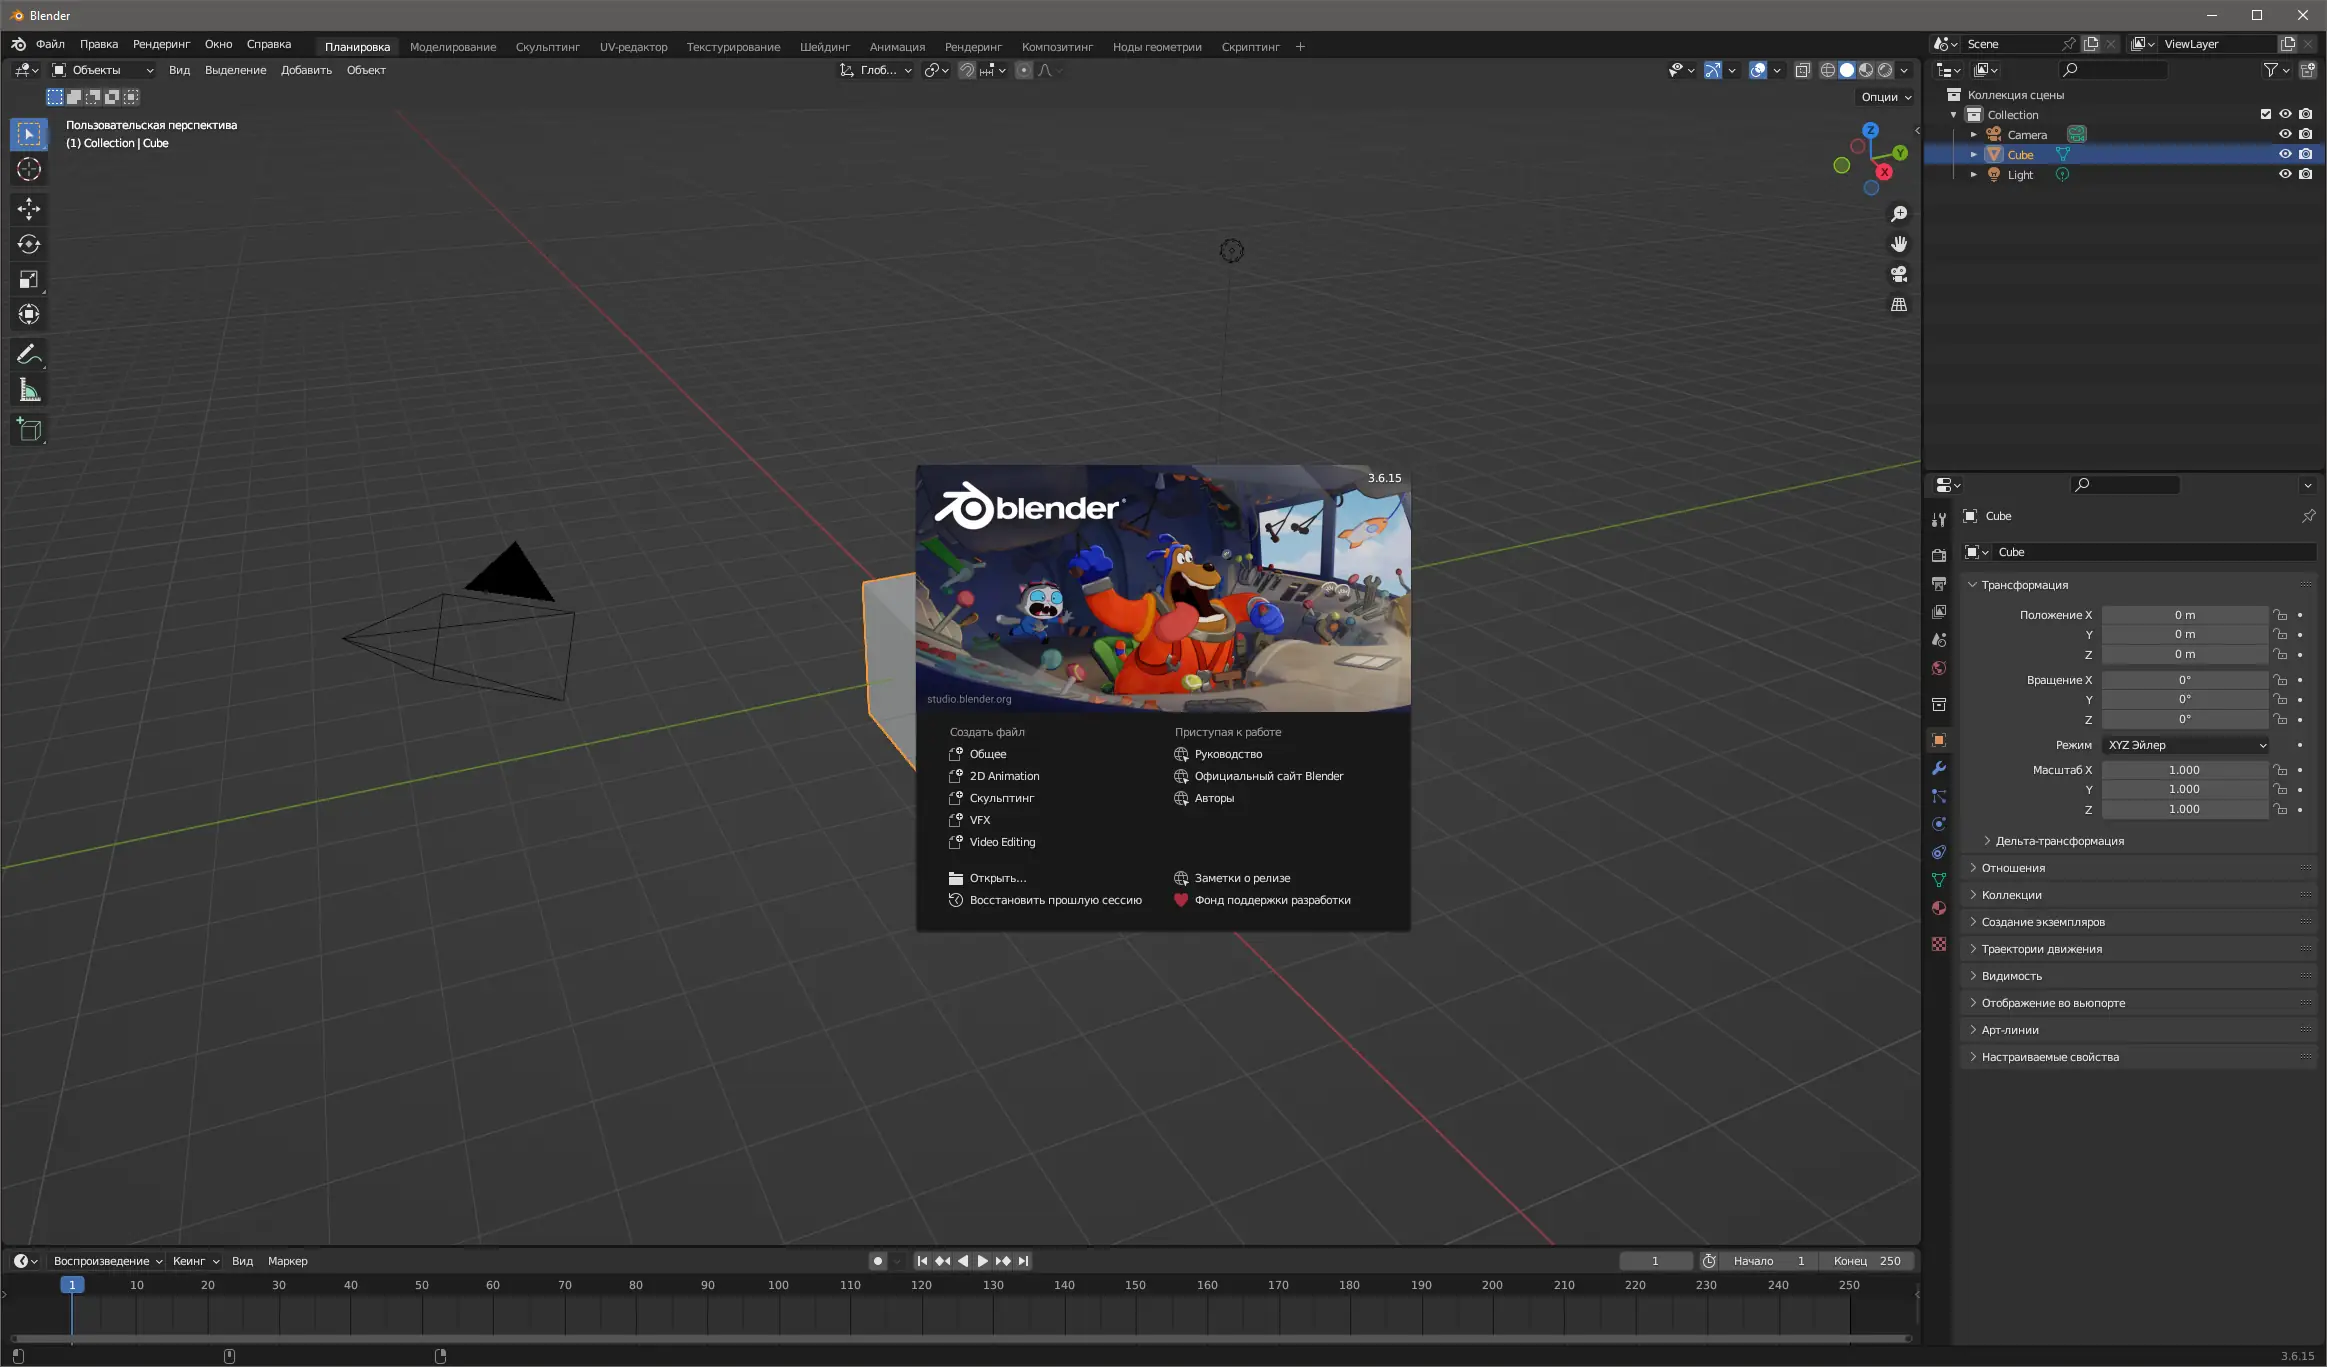Open the Modifiers wrench tab
Image resolution: width=2327 pixels, height=1367 pixels.
pyautogui.click(x=1939, y=768)
